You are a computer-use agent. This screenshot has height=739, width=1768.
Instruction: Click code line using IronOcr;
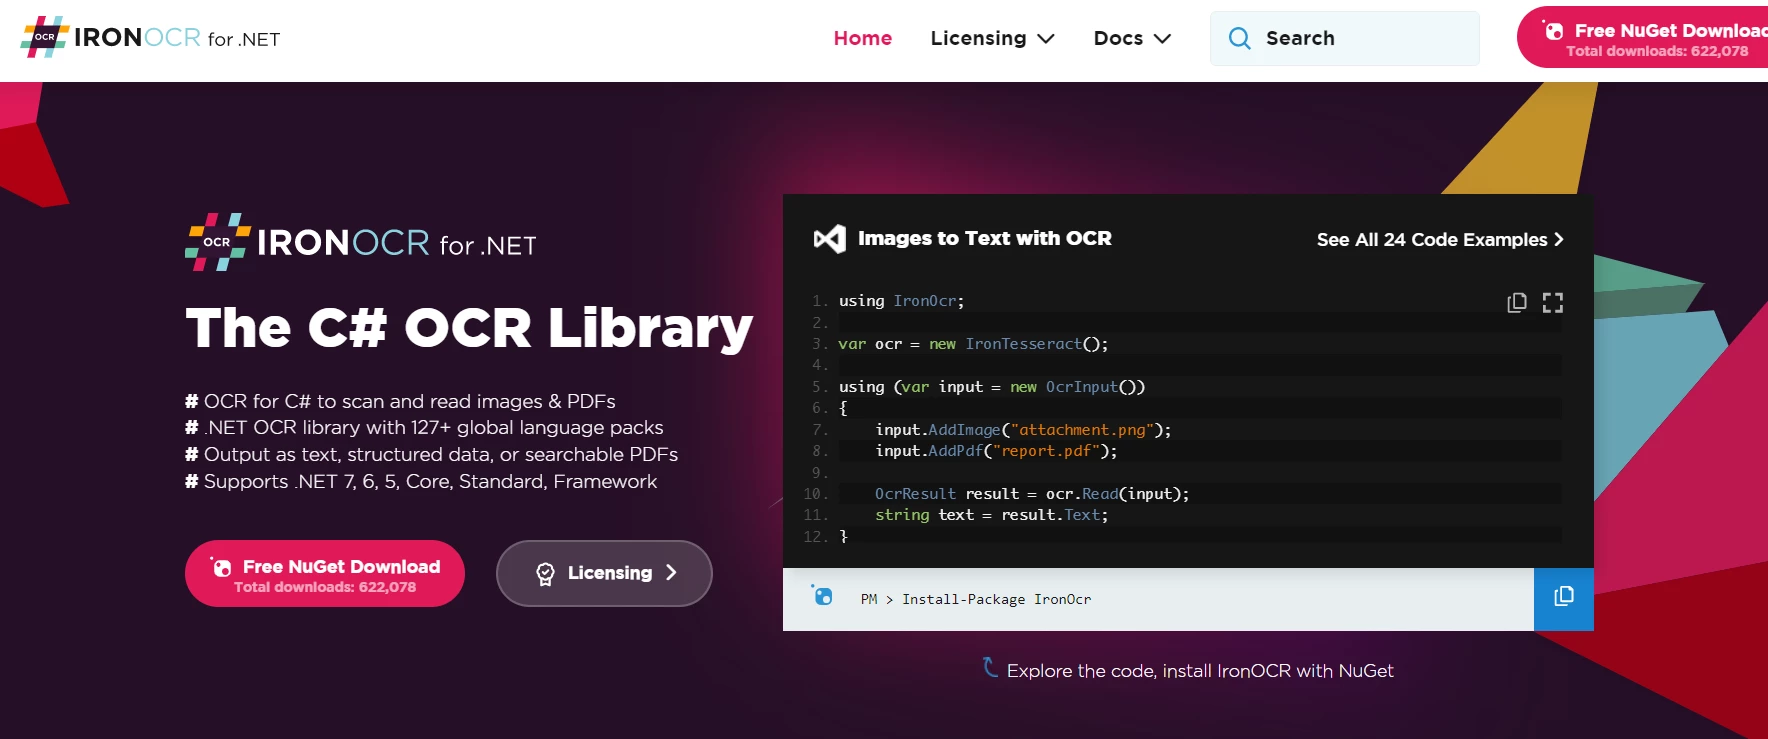point(901,301)
